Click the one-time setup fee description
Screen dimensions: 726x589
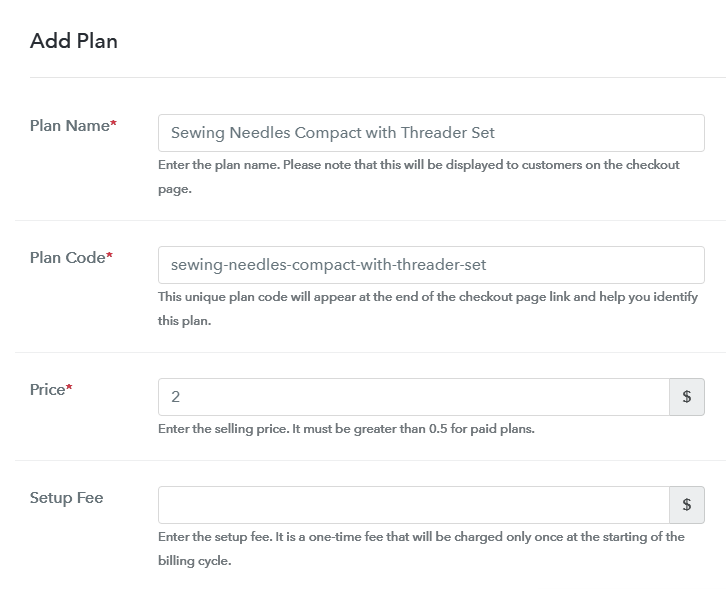421,549
